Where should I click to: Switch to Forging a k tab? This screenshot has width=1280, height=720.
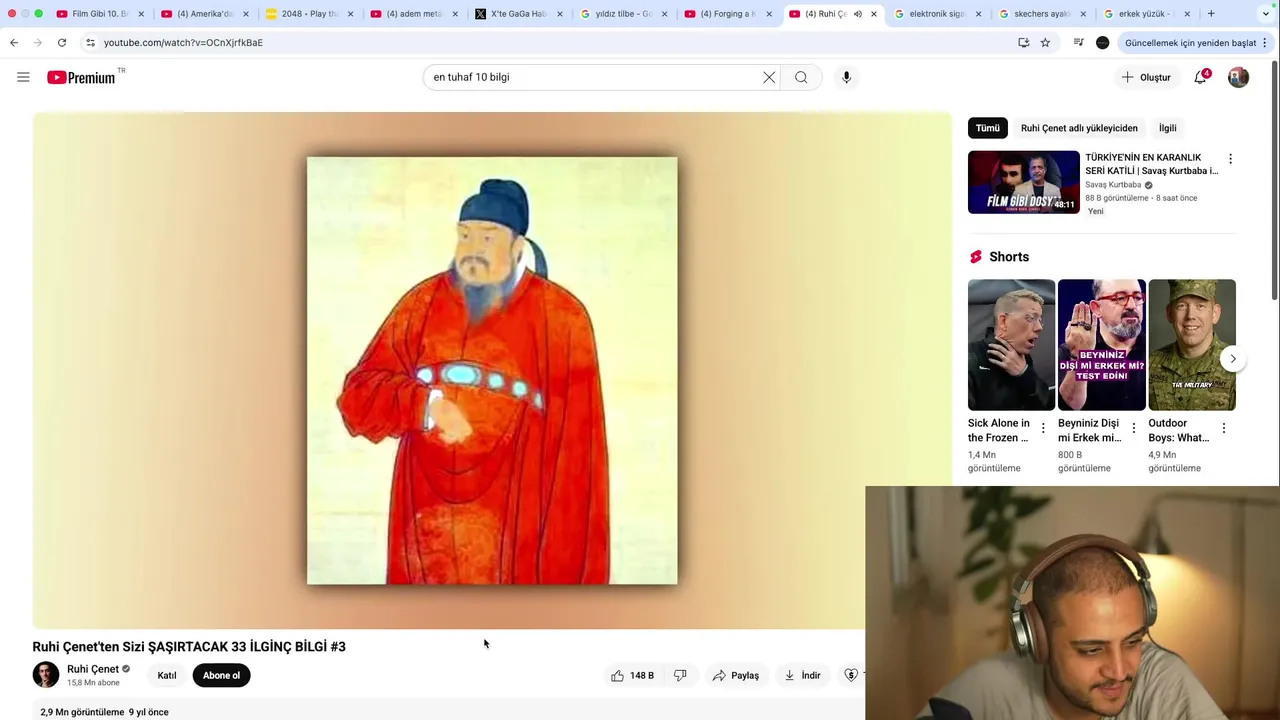coord(728,14)
